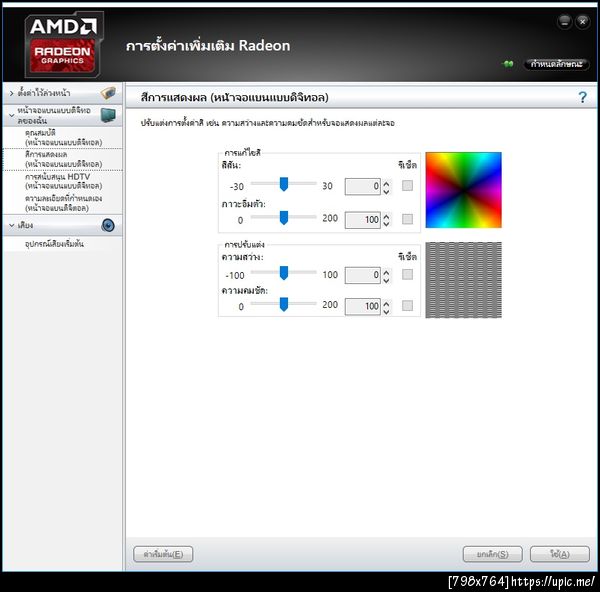Click the brightness slider thumb

tap(284, 273)
